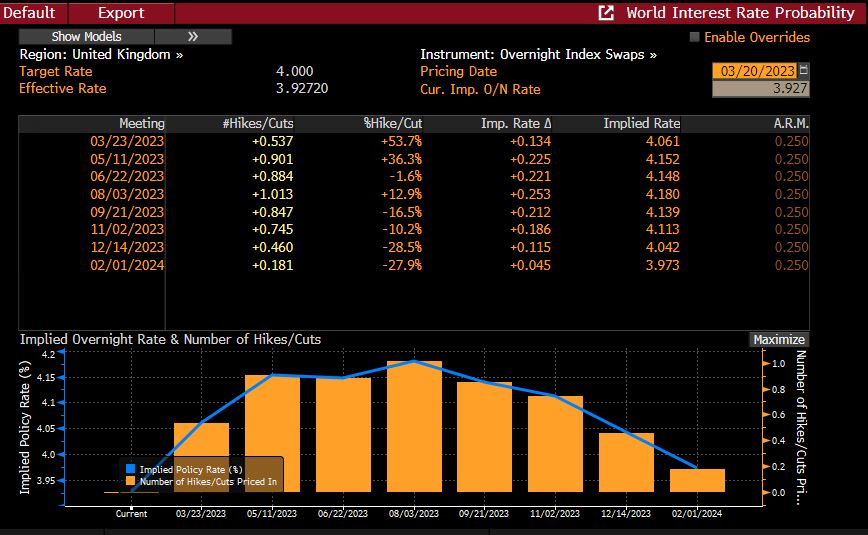The image size is (868, 535).
Task: Maximize the implied rate chart
Action: [x=778, y=340]
